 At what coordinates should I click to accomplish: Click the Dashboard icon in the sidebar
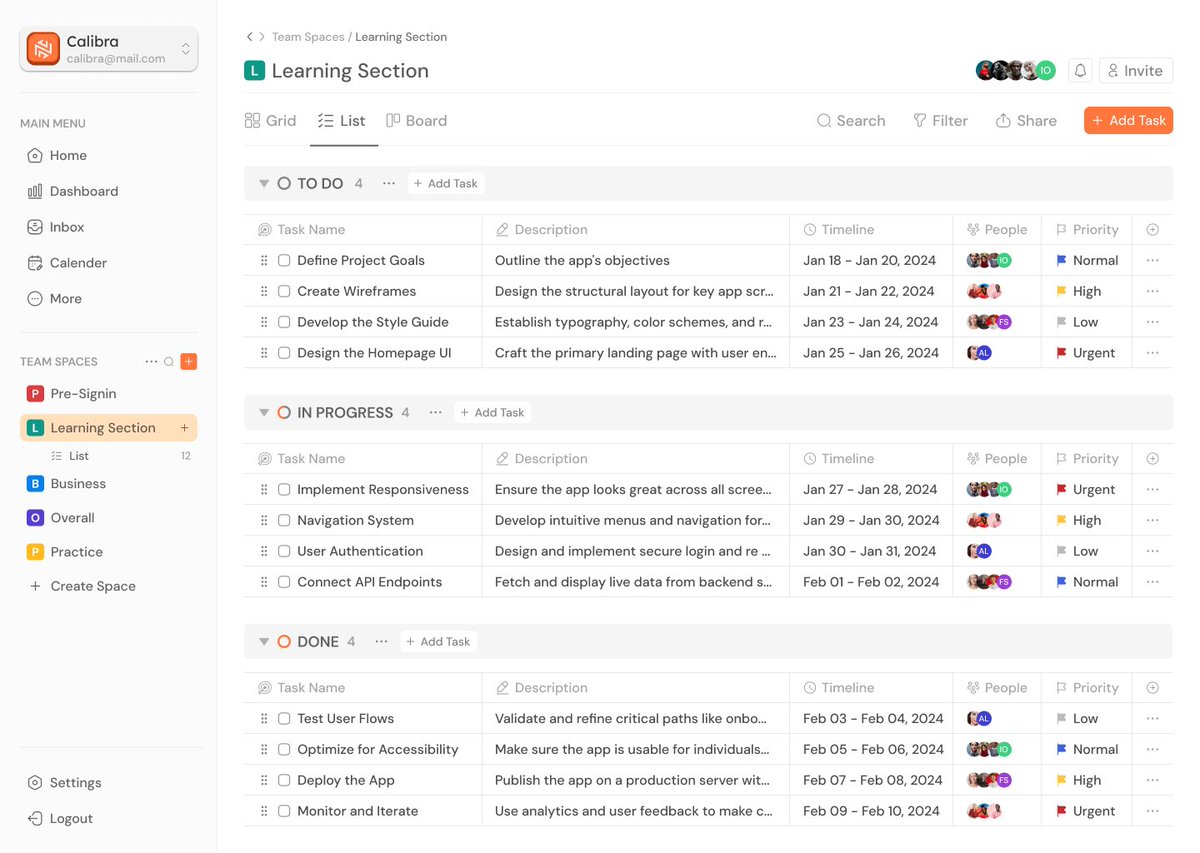point(36,191)
